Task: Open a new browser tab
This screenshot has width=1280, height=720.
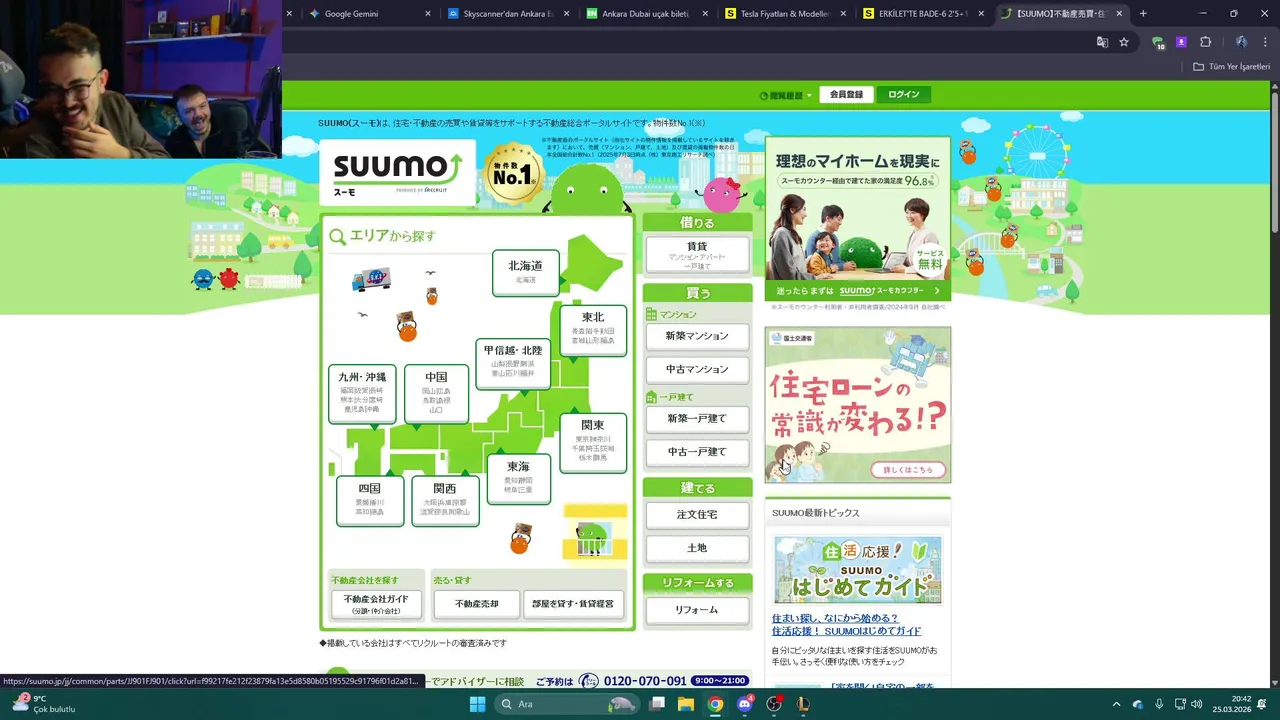Action: 1143,14
